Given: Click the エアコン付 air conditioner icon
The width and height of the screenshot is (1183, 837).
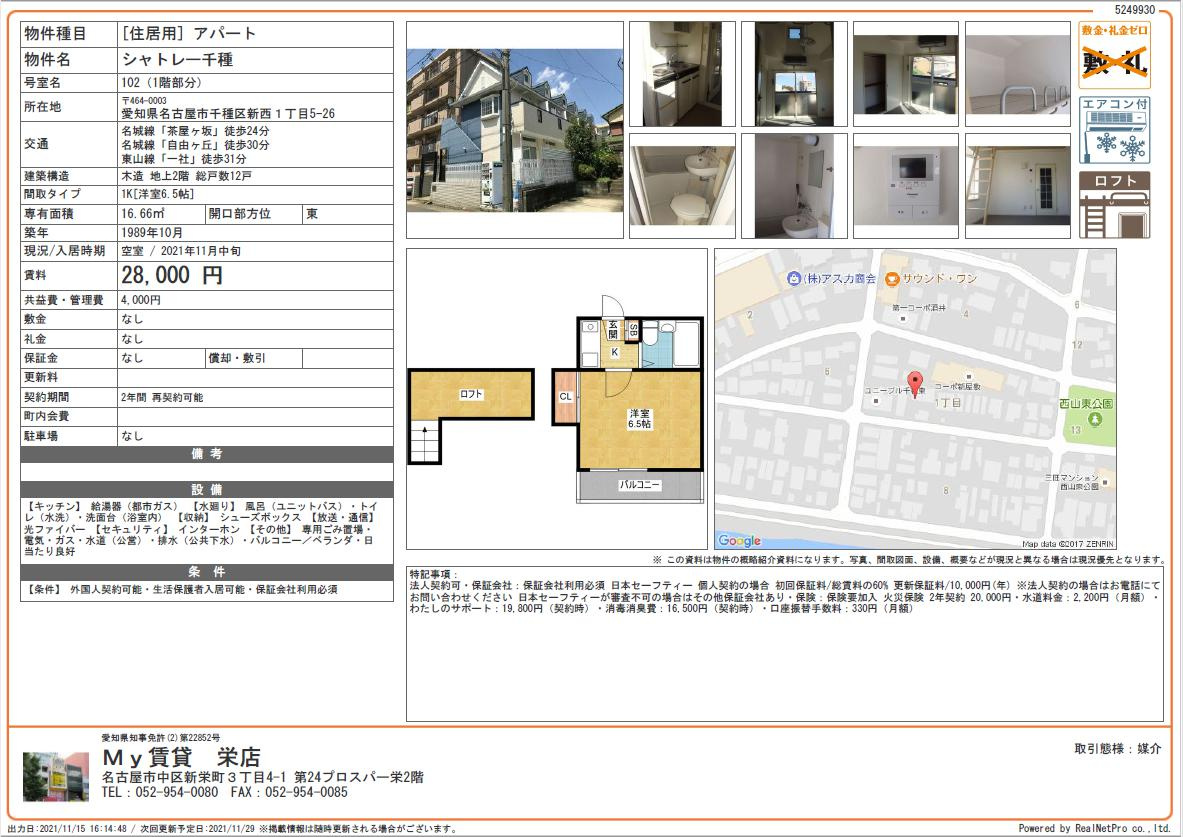Looking at the screenshot, I should pos(1114,130).
